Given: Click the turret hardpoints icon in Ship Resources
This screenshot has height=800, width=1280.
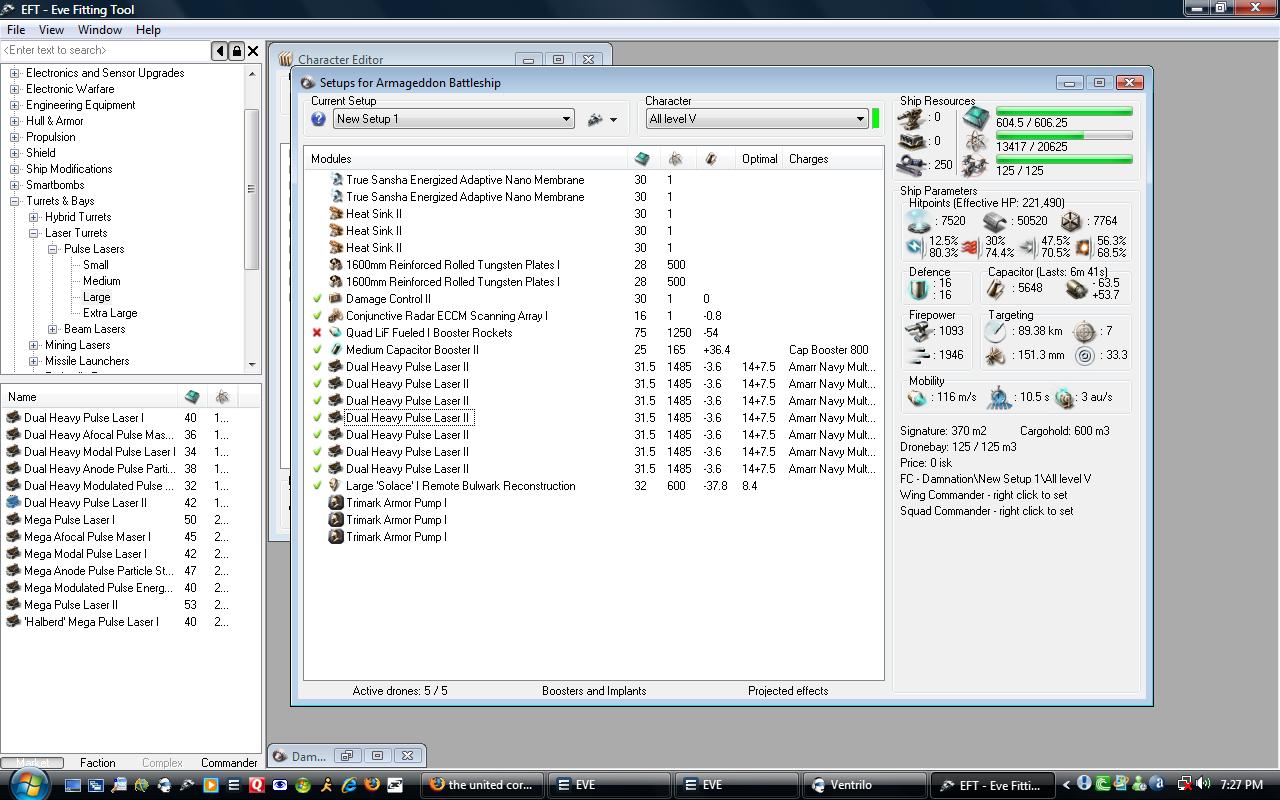Looking at the screenshot, I should 911,118.
